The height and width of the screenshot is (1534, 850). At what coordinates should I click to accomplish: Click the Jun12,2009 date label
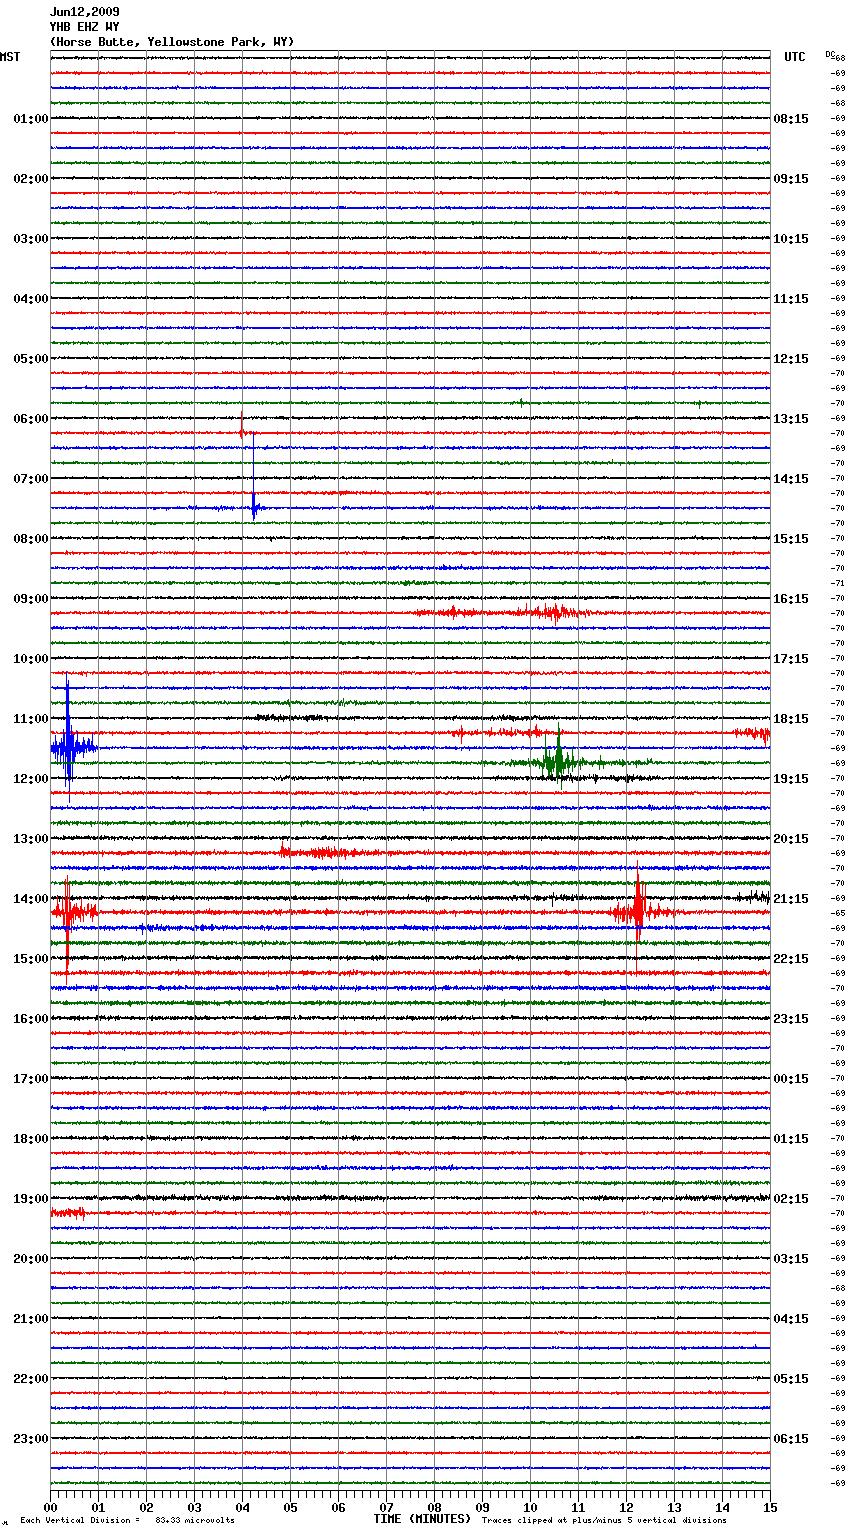[x=84, y=12]
